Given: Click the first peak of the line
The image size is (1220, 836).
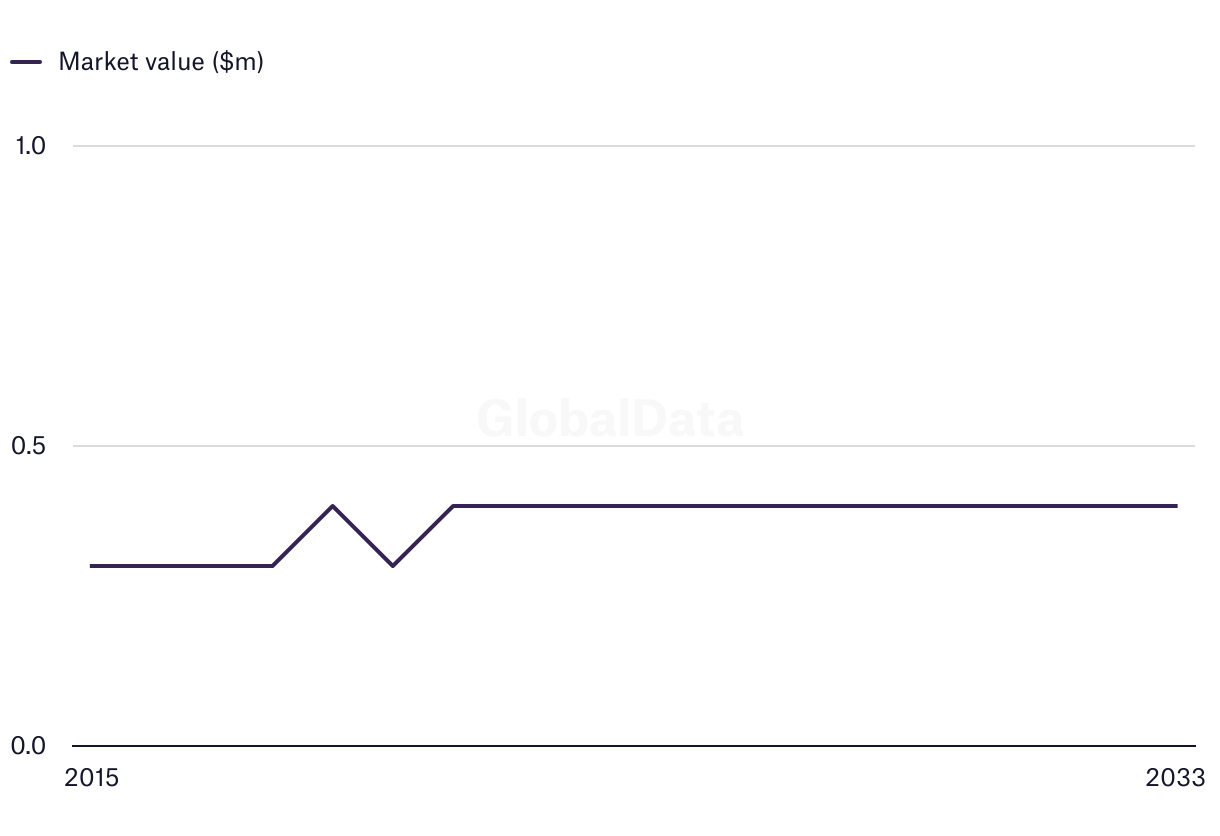Looking at the screenshot, I should coord(332,506).
